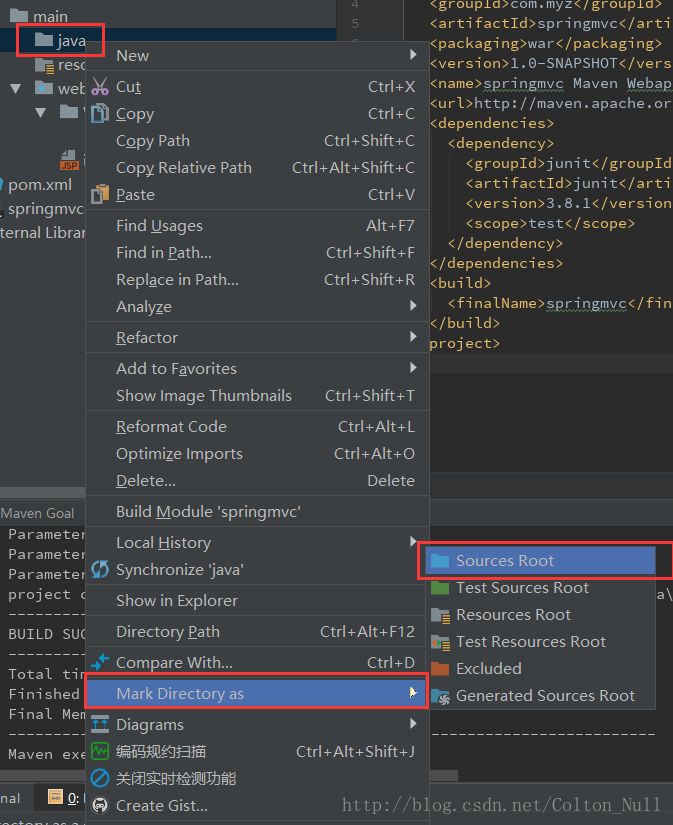
Task: Click the main folder icon in tree
Action: (19, 16)
